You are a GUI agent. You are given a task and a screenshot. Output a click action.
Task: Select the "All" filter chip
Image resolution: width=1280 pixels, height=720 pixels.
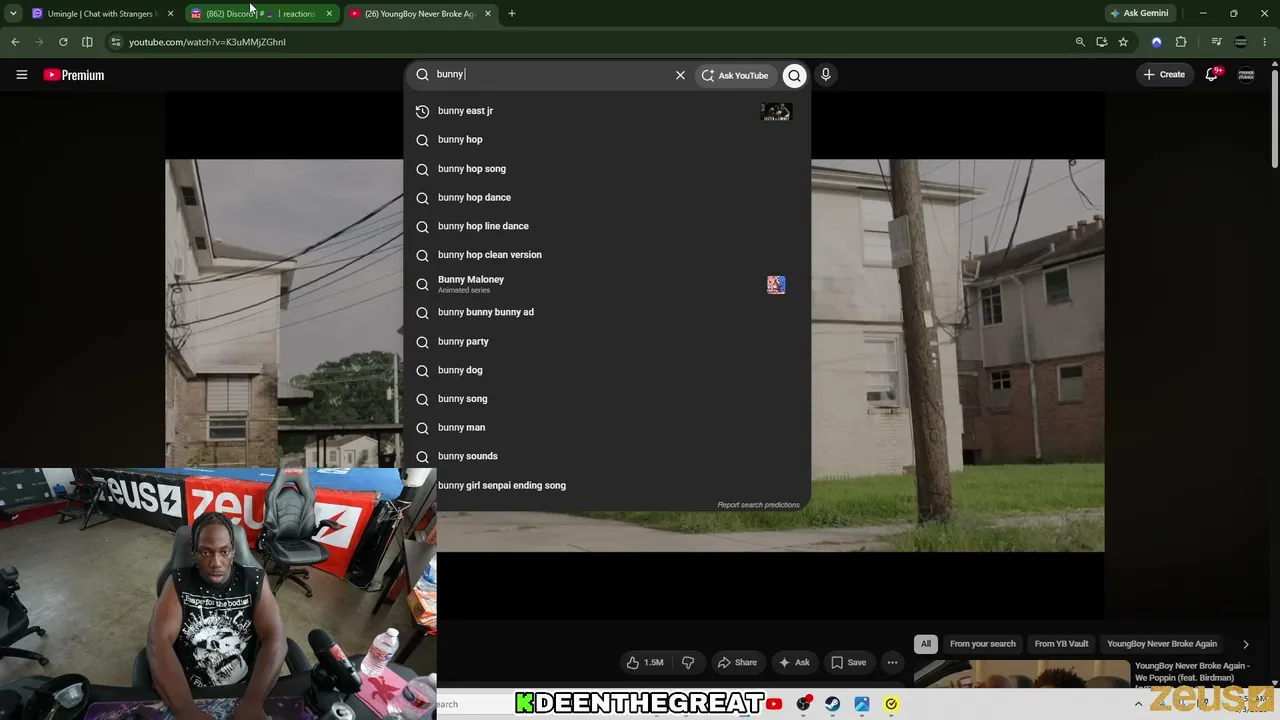926,644
